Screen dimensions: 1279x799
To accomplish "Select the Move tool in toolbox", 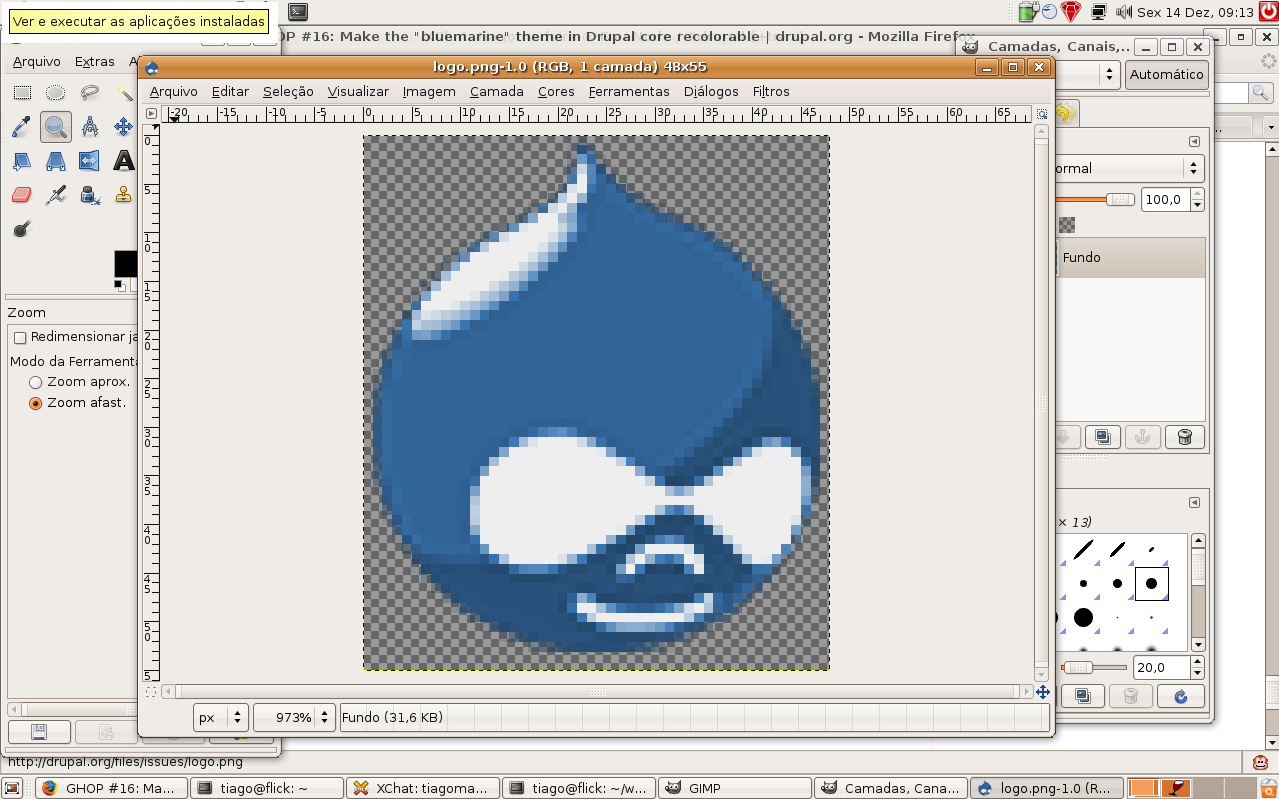I will point(123,126).
